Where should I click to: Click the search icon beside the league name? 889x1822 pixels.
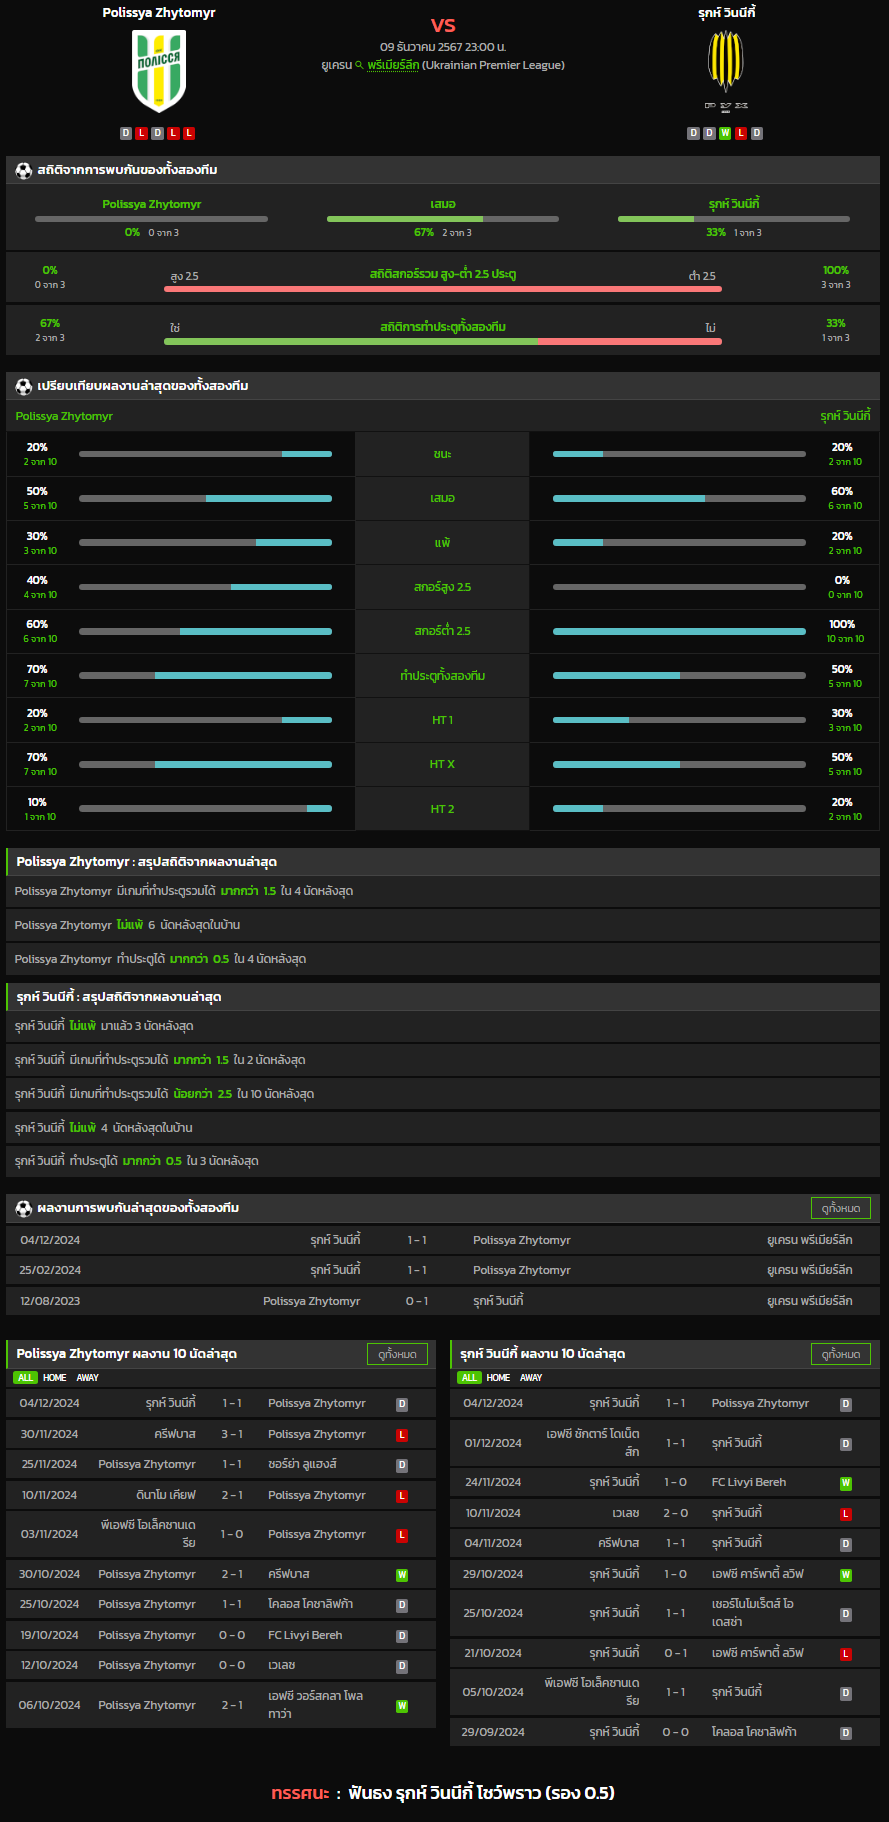coord(359,65)
